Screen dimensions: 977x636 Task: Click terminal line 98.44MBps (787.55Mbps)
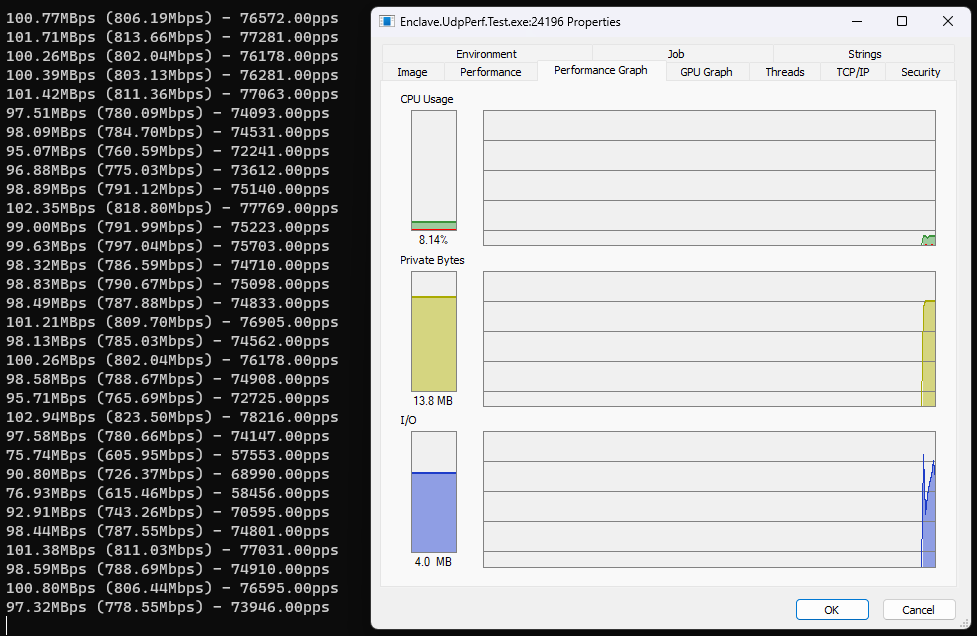pos(168,531)
